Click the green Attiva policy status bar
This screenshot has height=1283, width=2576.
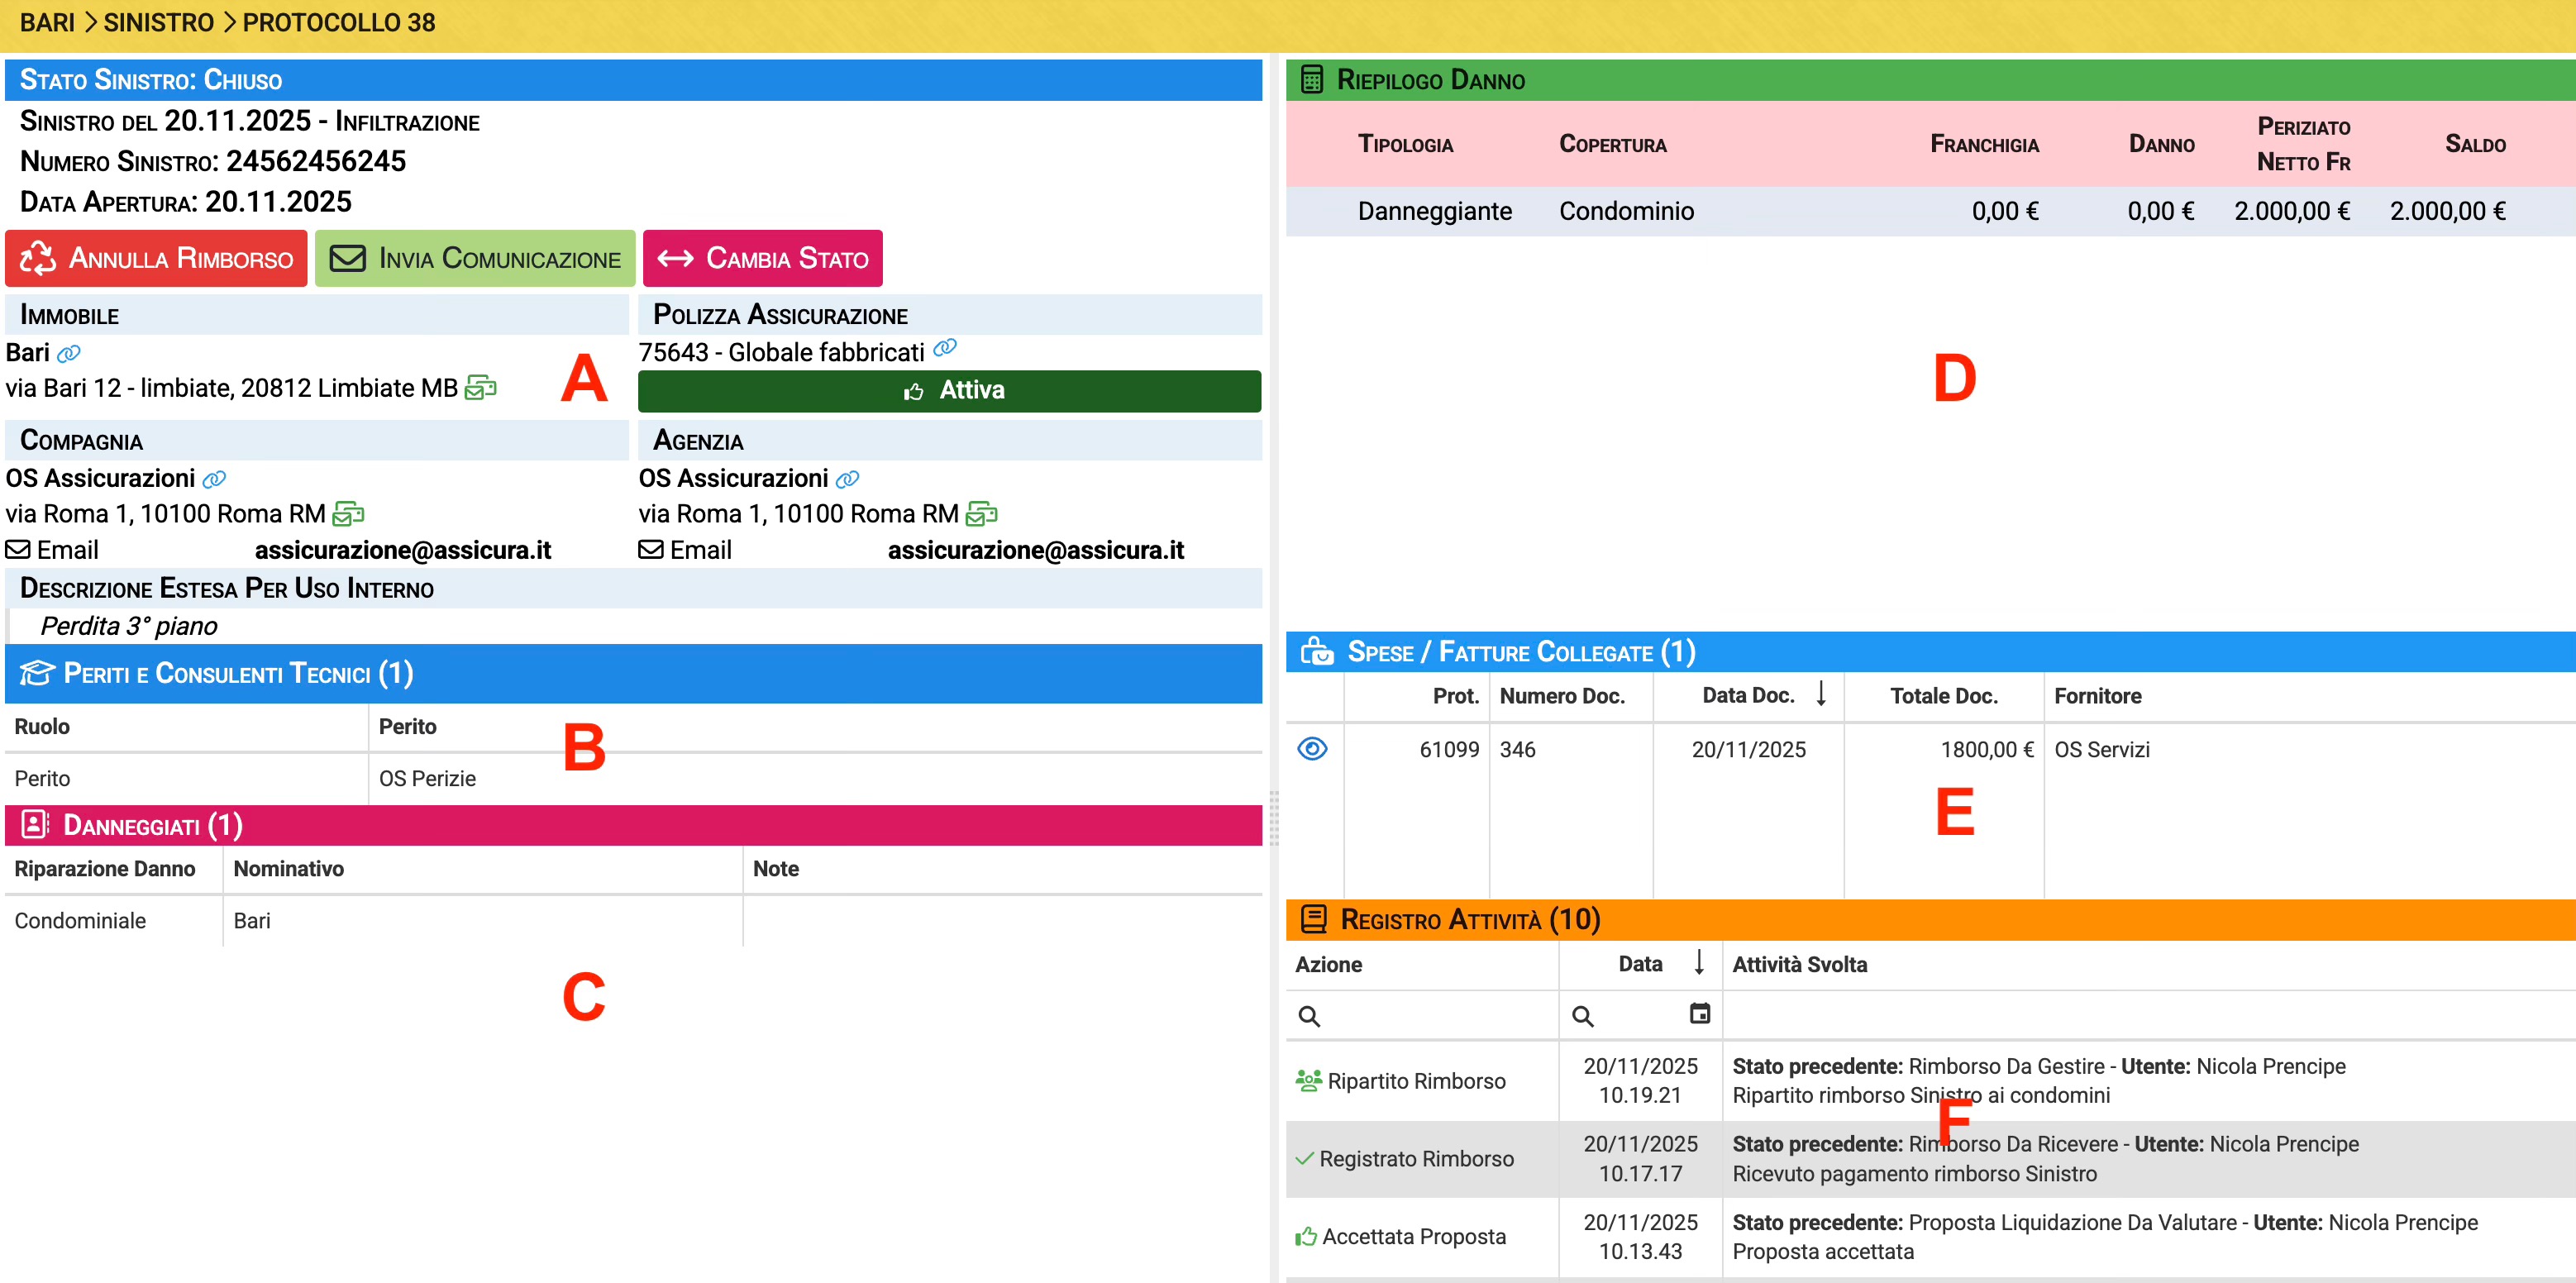(x=949, y=391)
